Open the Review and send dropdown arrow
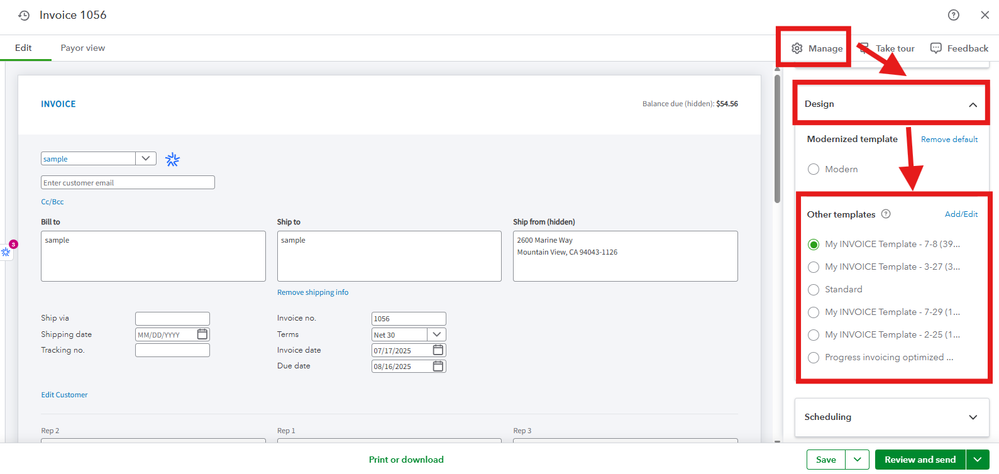Viewport: 999px width, 474px height. (x=978, y=459)
